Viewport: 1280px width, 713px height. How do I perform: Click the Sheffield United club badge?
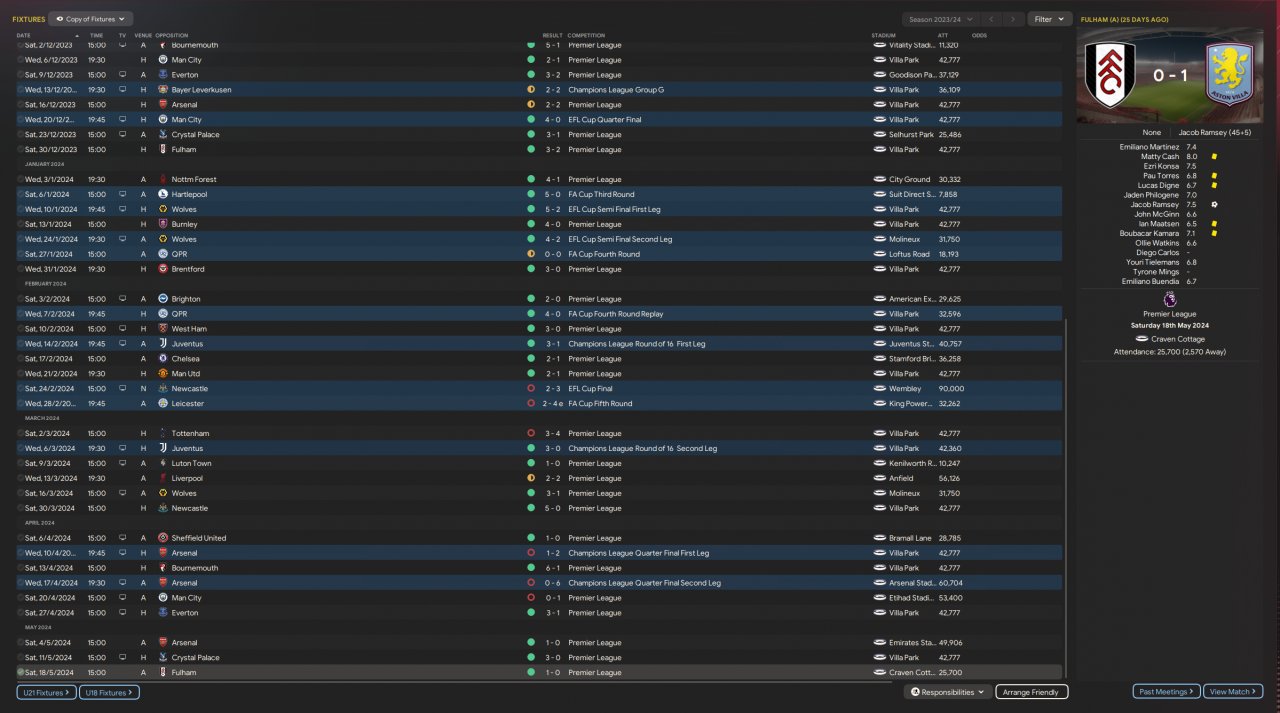click(163, 538)
